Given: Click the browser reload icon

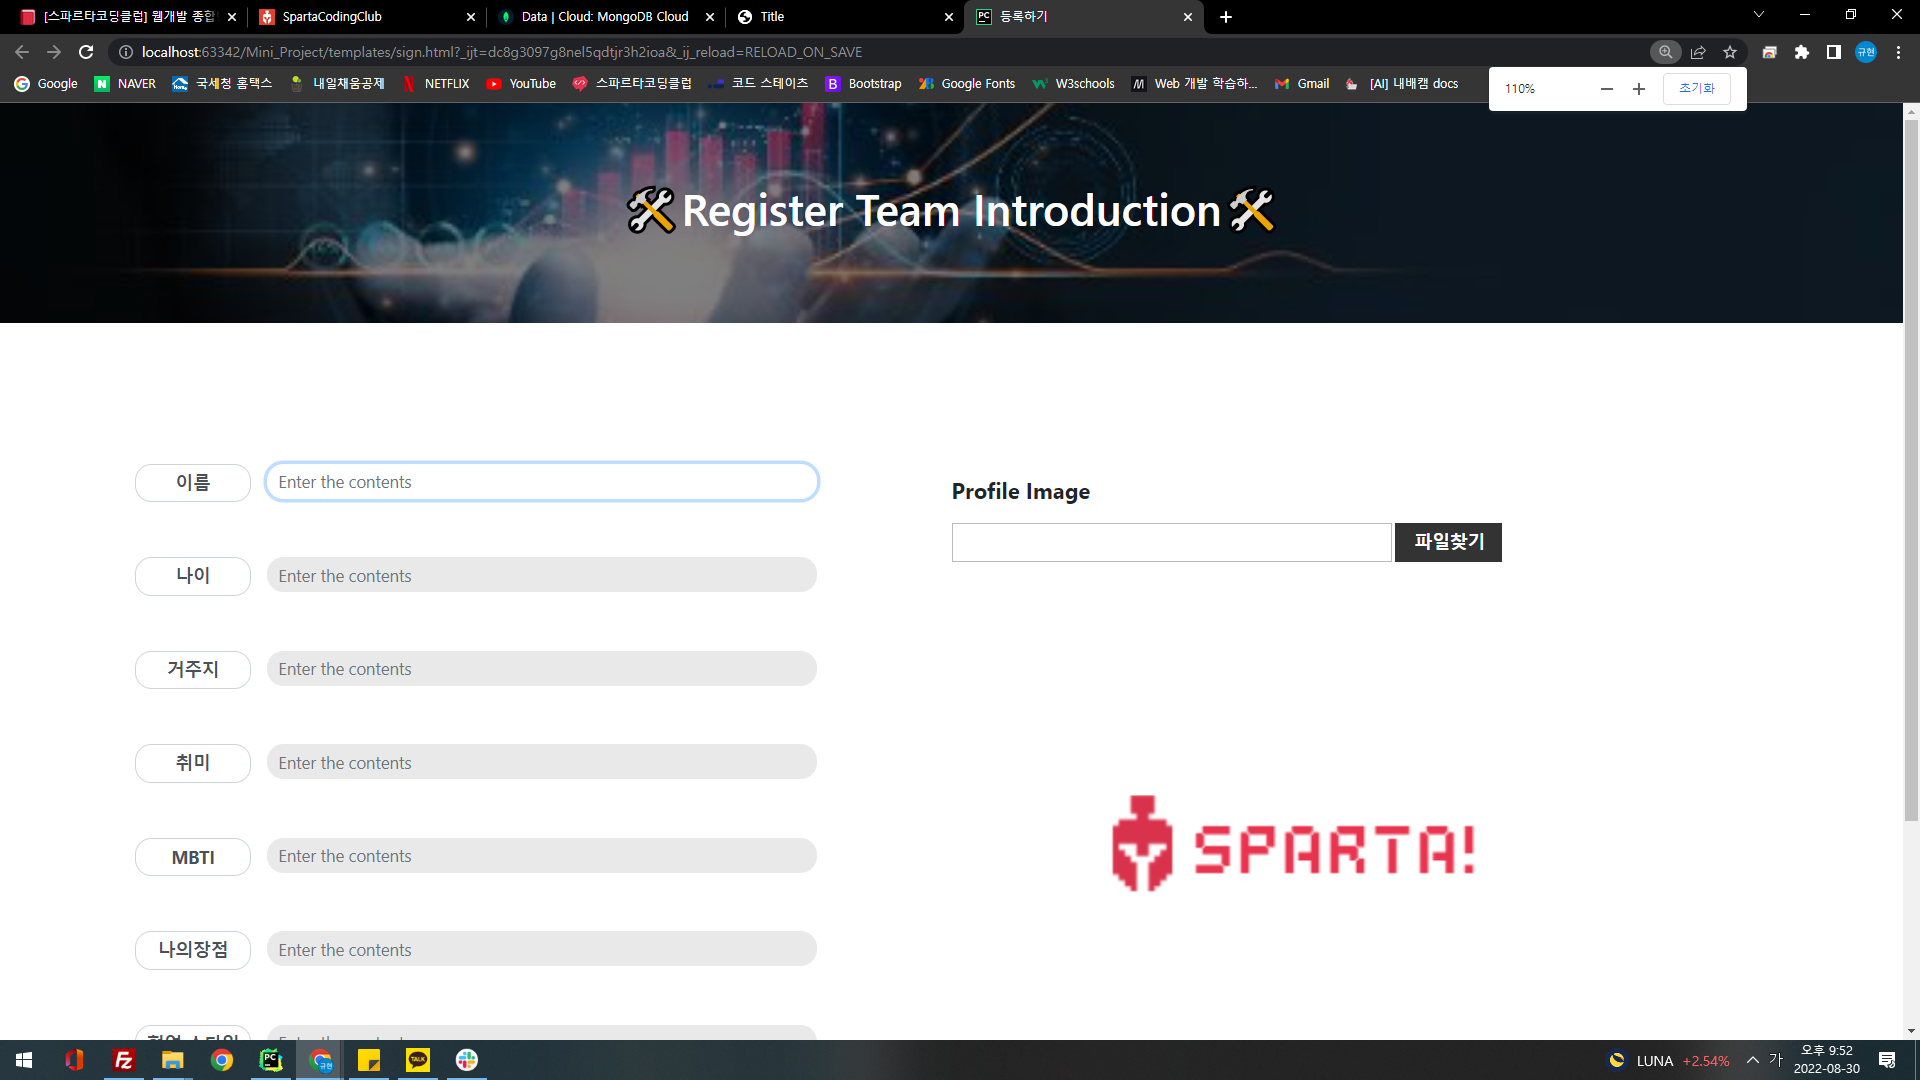Looking at the screenshot, I should coord(86,52).
